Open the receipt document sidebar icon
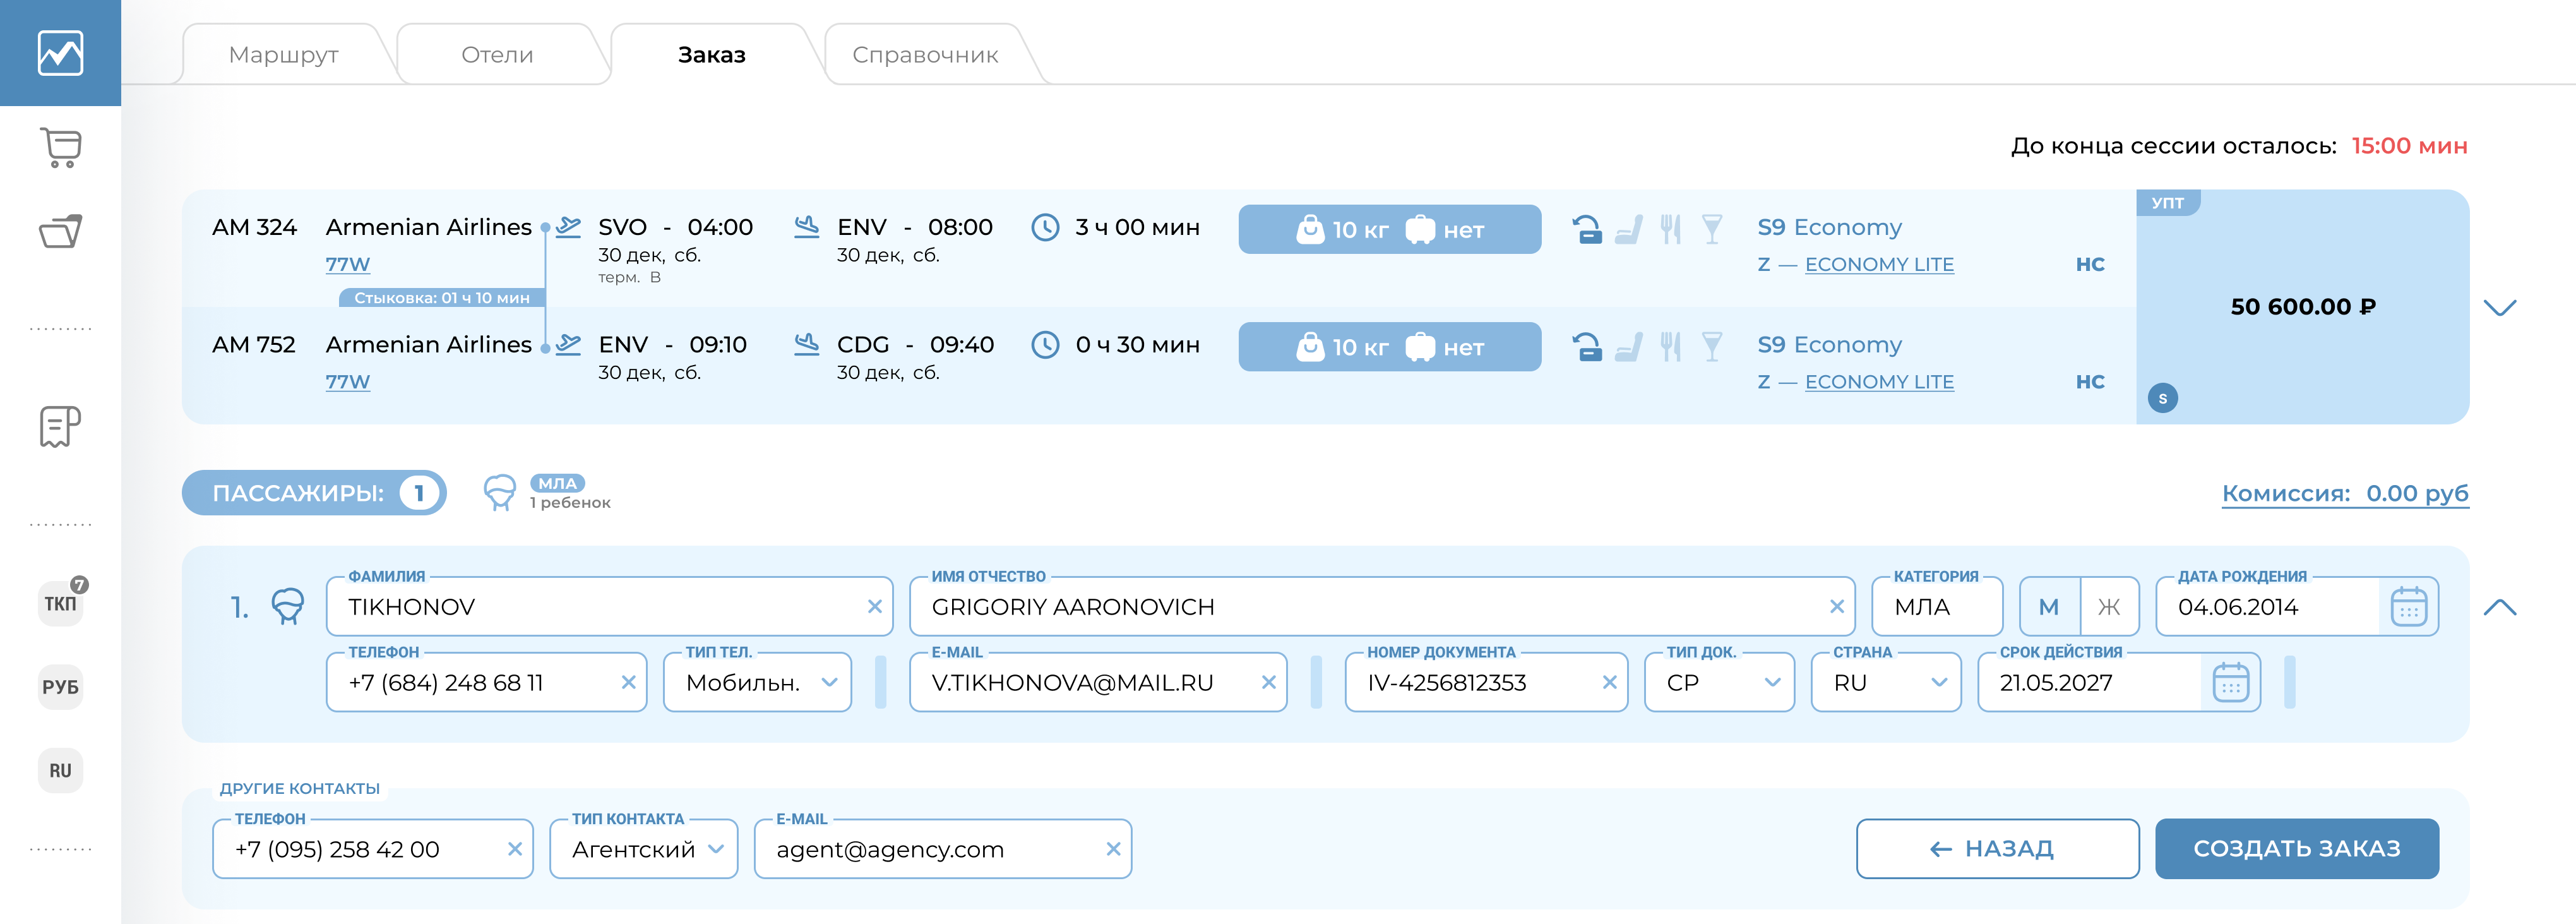 [60, 427]
